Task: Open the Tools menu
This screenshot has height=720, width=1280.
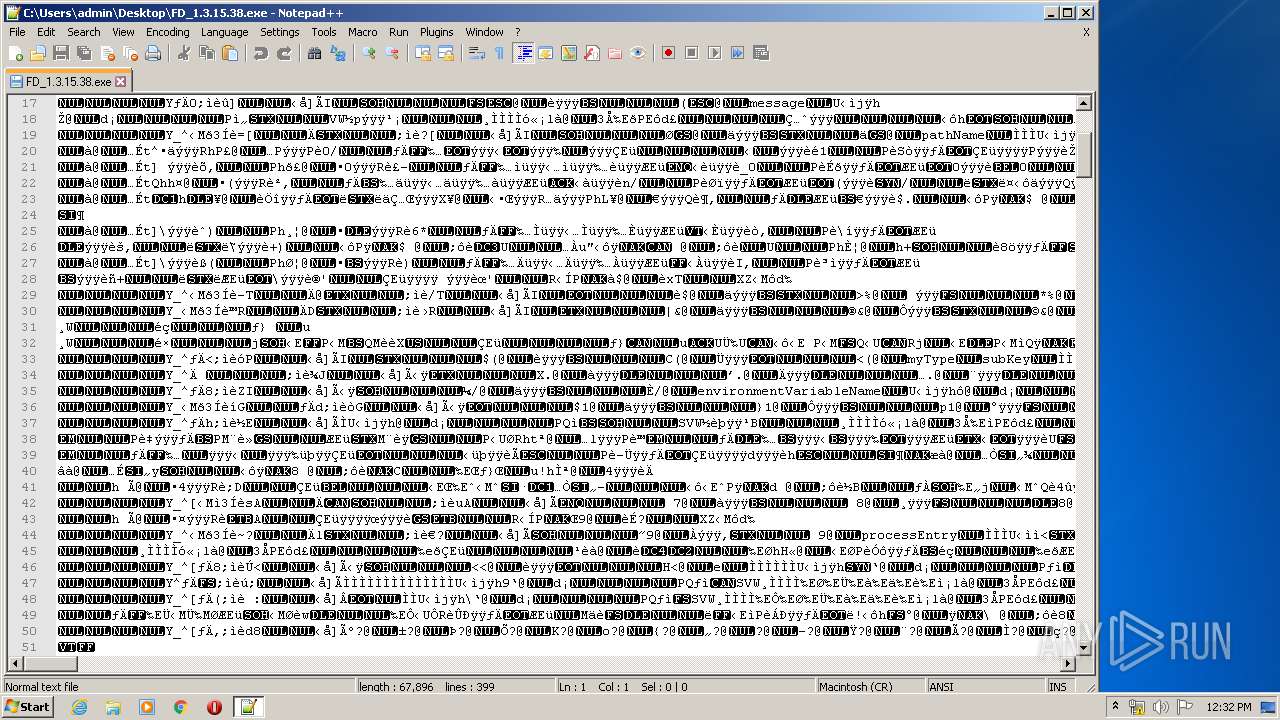Action: 324,32
